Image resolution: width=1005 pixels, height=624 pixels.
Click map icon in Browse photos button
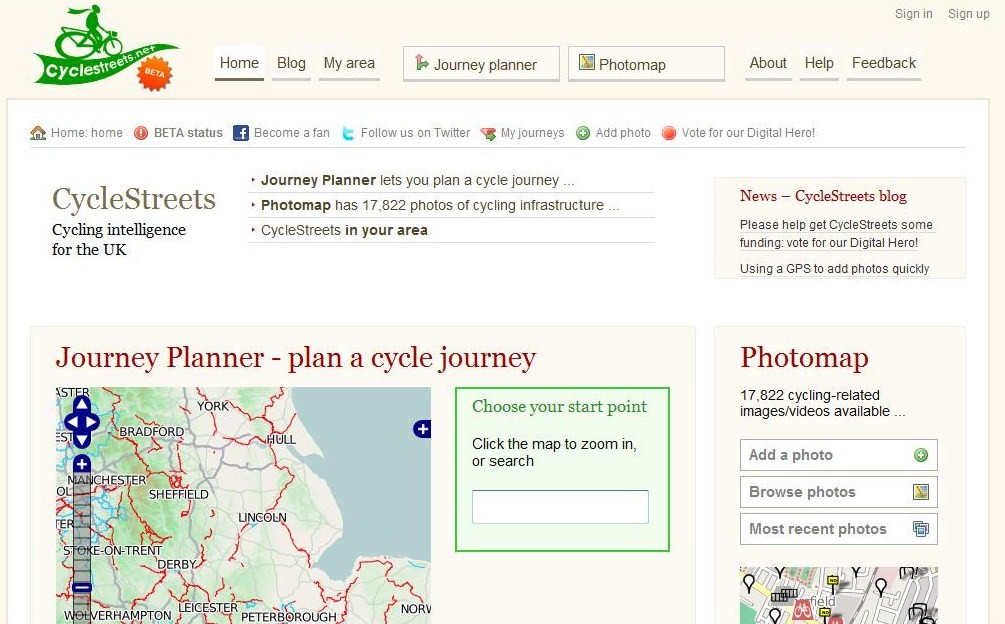point(920,492)
